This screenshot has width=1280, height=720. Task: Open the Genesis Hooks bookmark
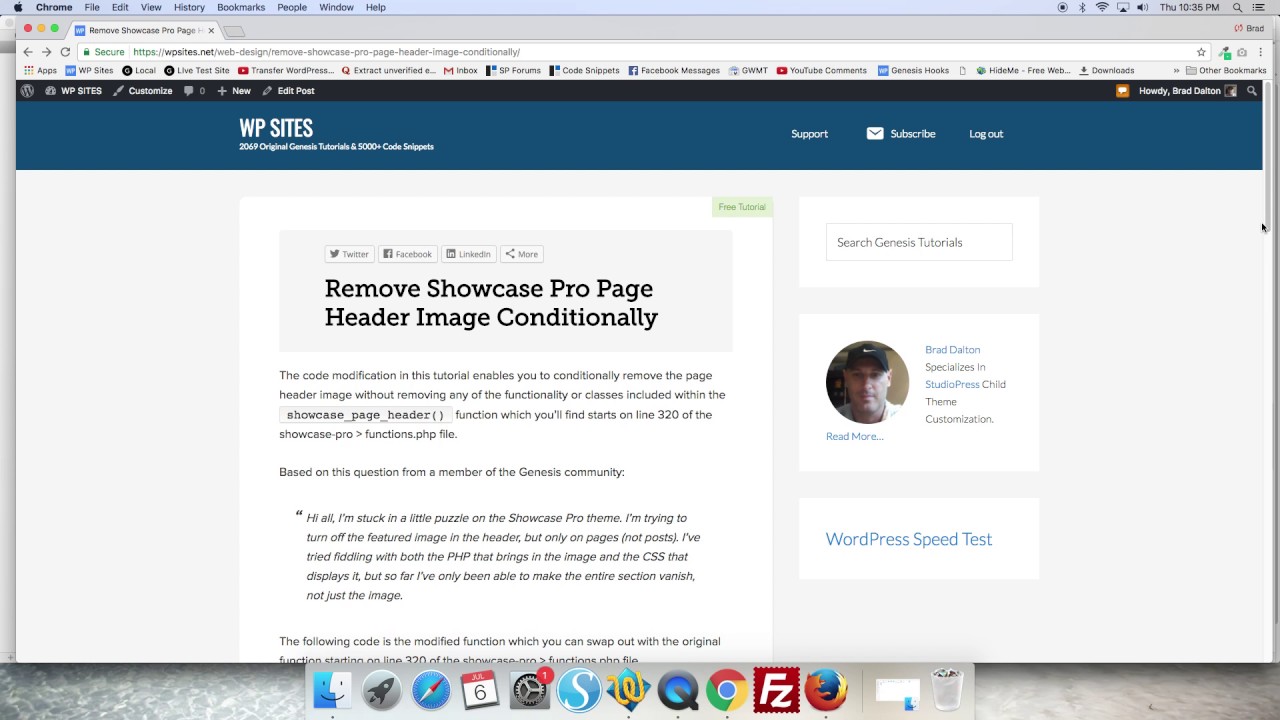click(913, 71)
